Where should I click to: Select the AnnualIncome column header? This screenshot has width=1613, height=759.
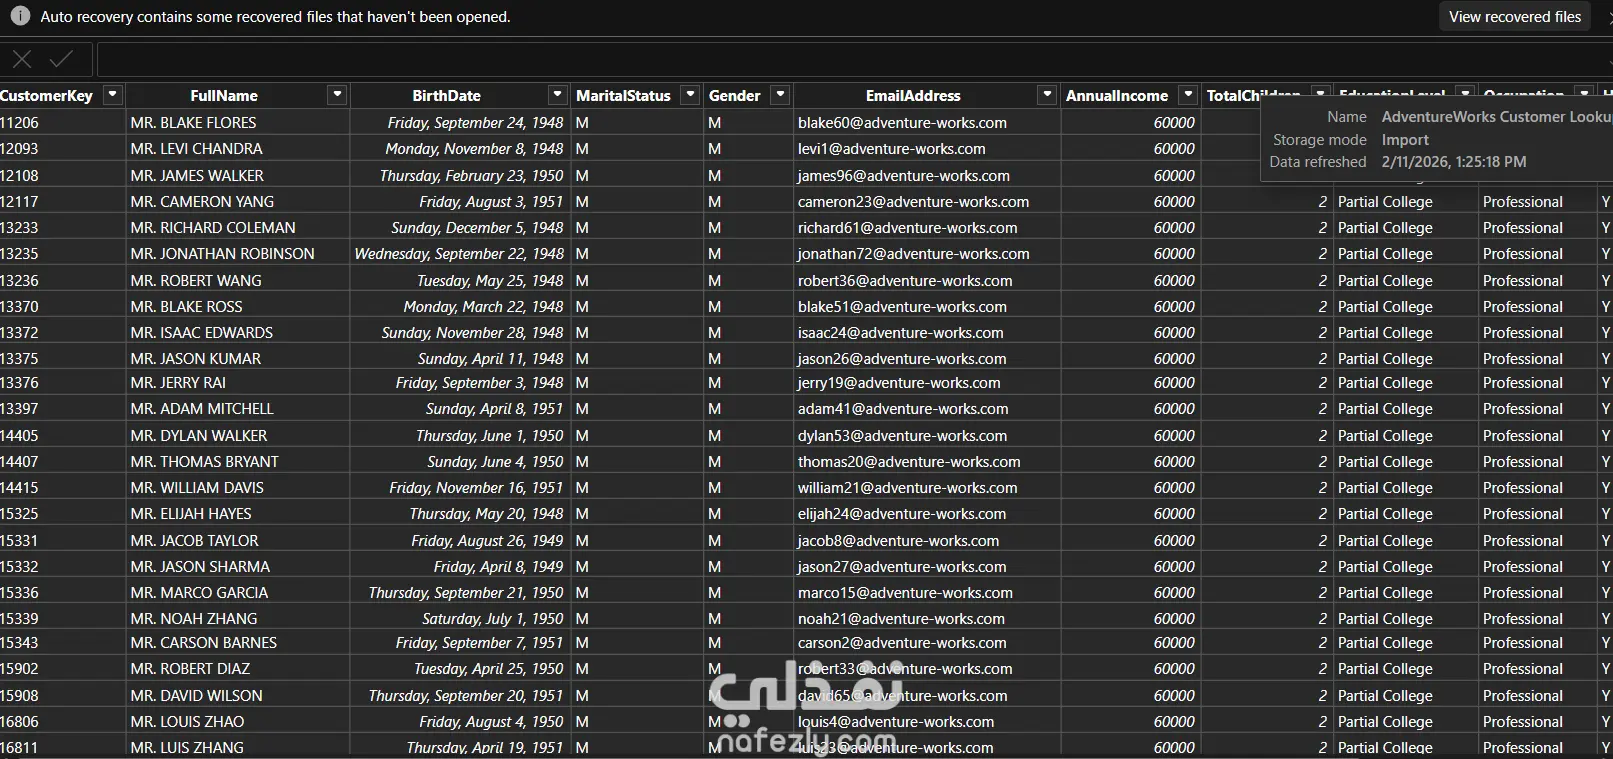(1117, 96)
